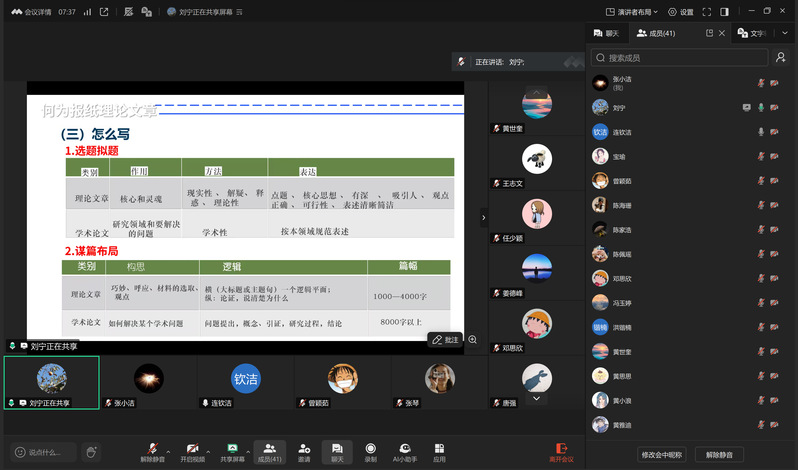
Task: Click the red 离开会议 button
Action: (x=562, y=451)
